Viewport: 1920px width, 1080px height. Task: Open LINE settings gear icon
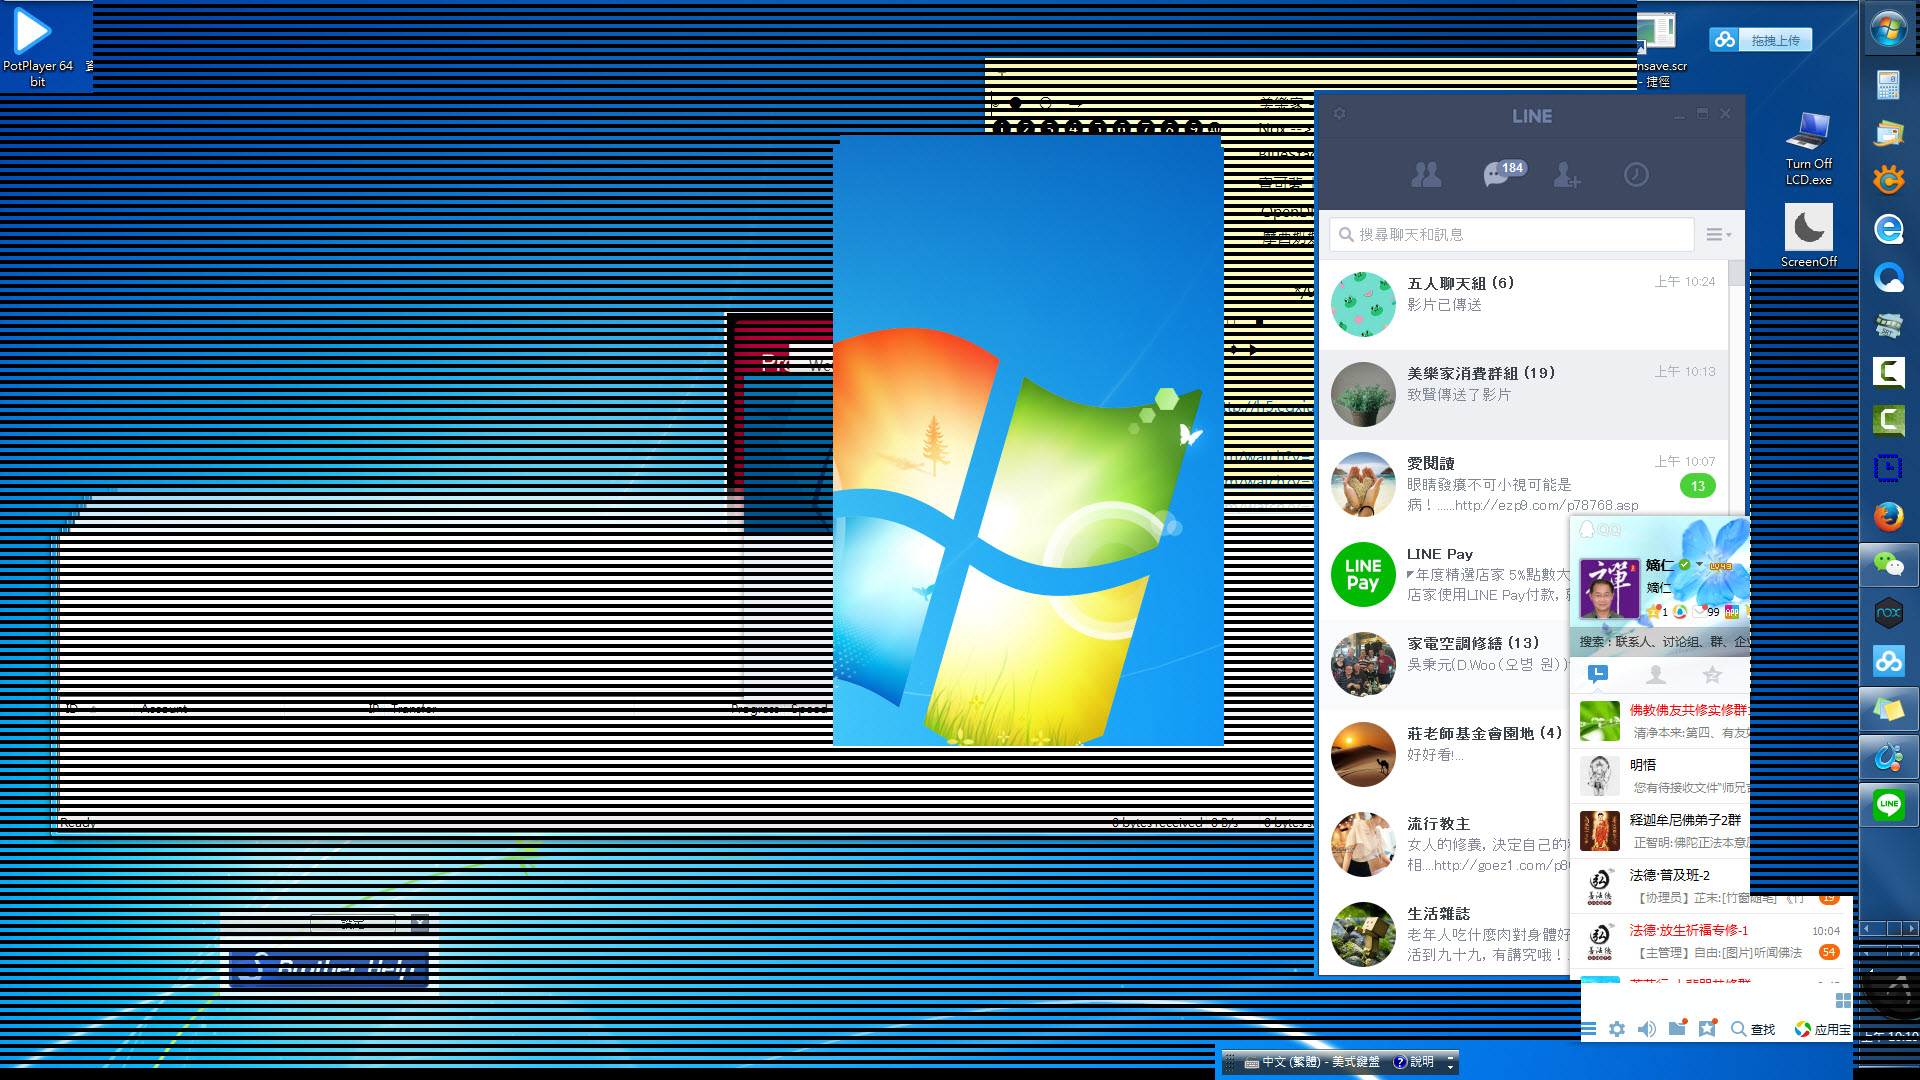tap(1339, 114)
